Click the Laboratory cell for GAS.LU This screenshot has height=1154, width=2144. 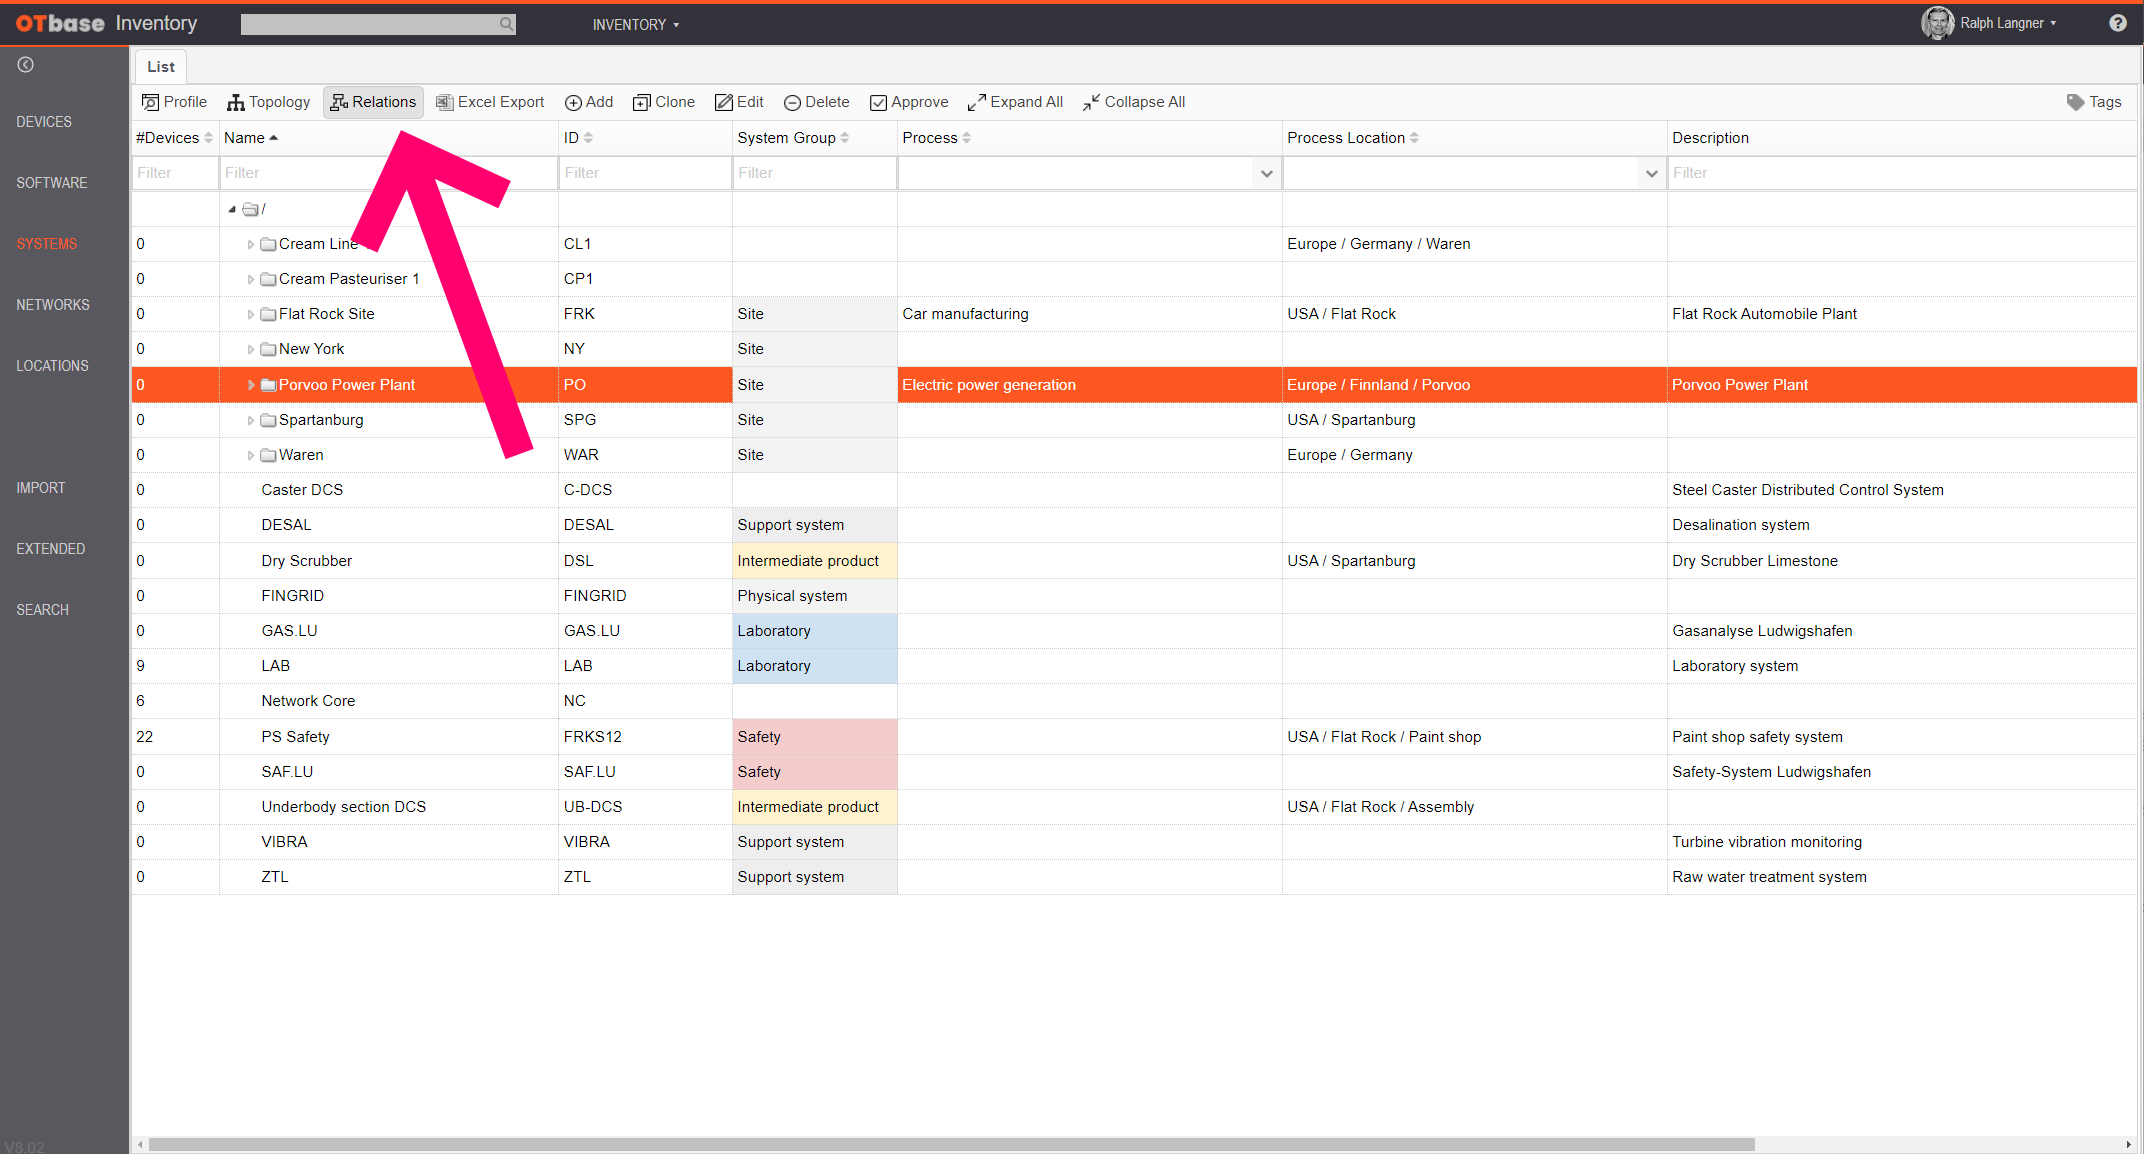815,631
